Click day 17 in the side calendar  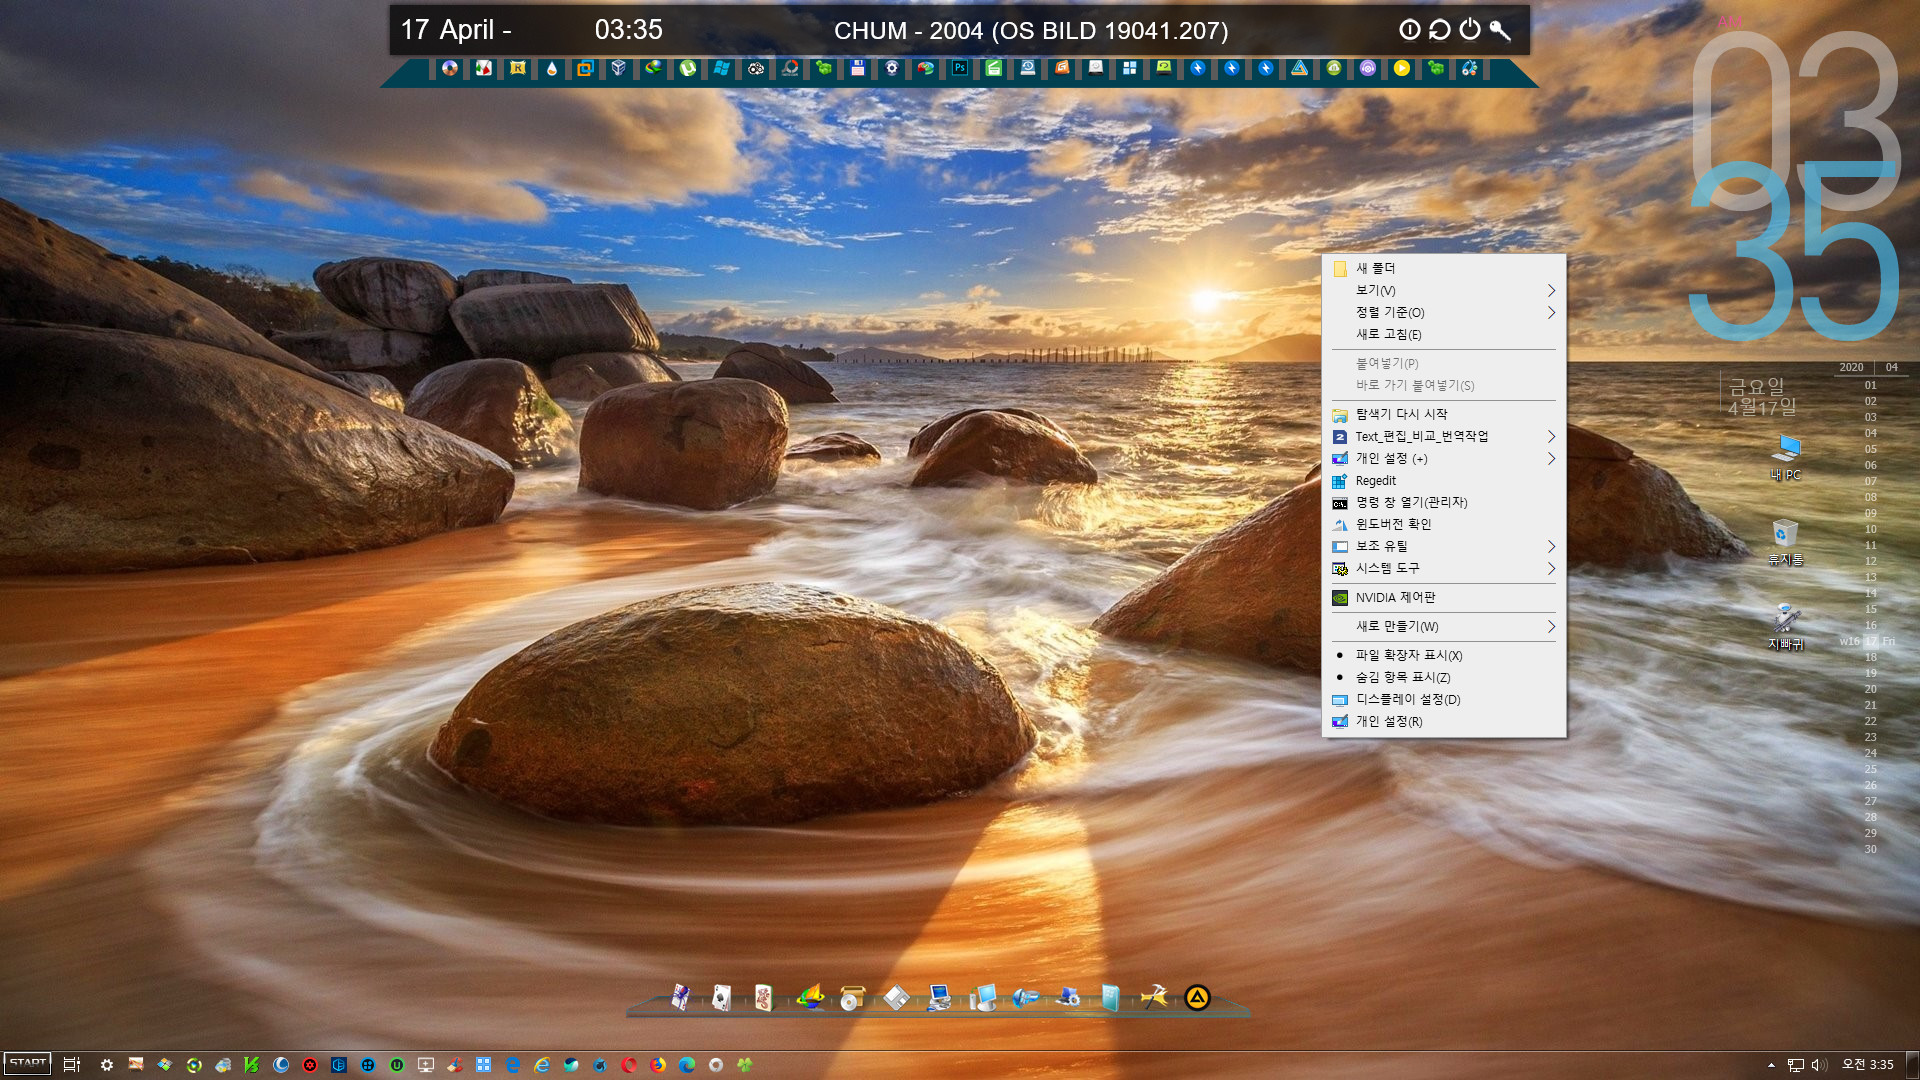click(1870, 641)
